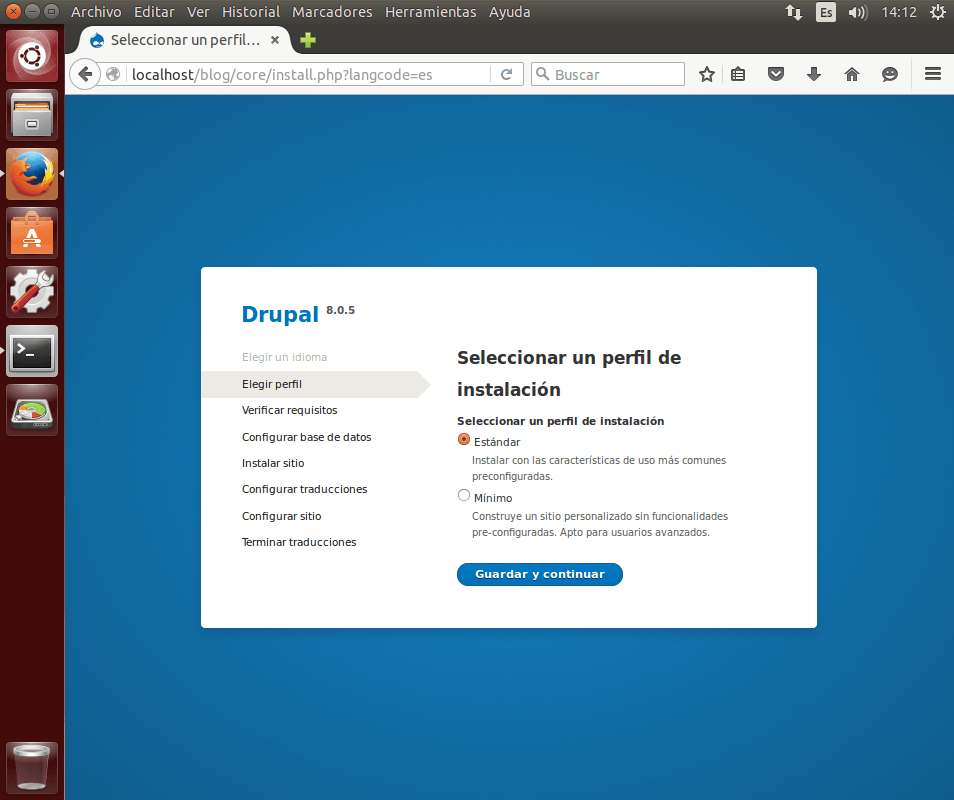Open the Trash in the launcher

pos(32,767)
